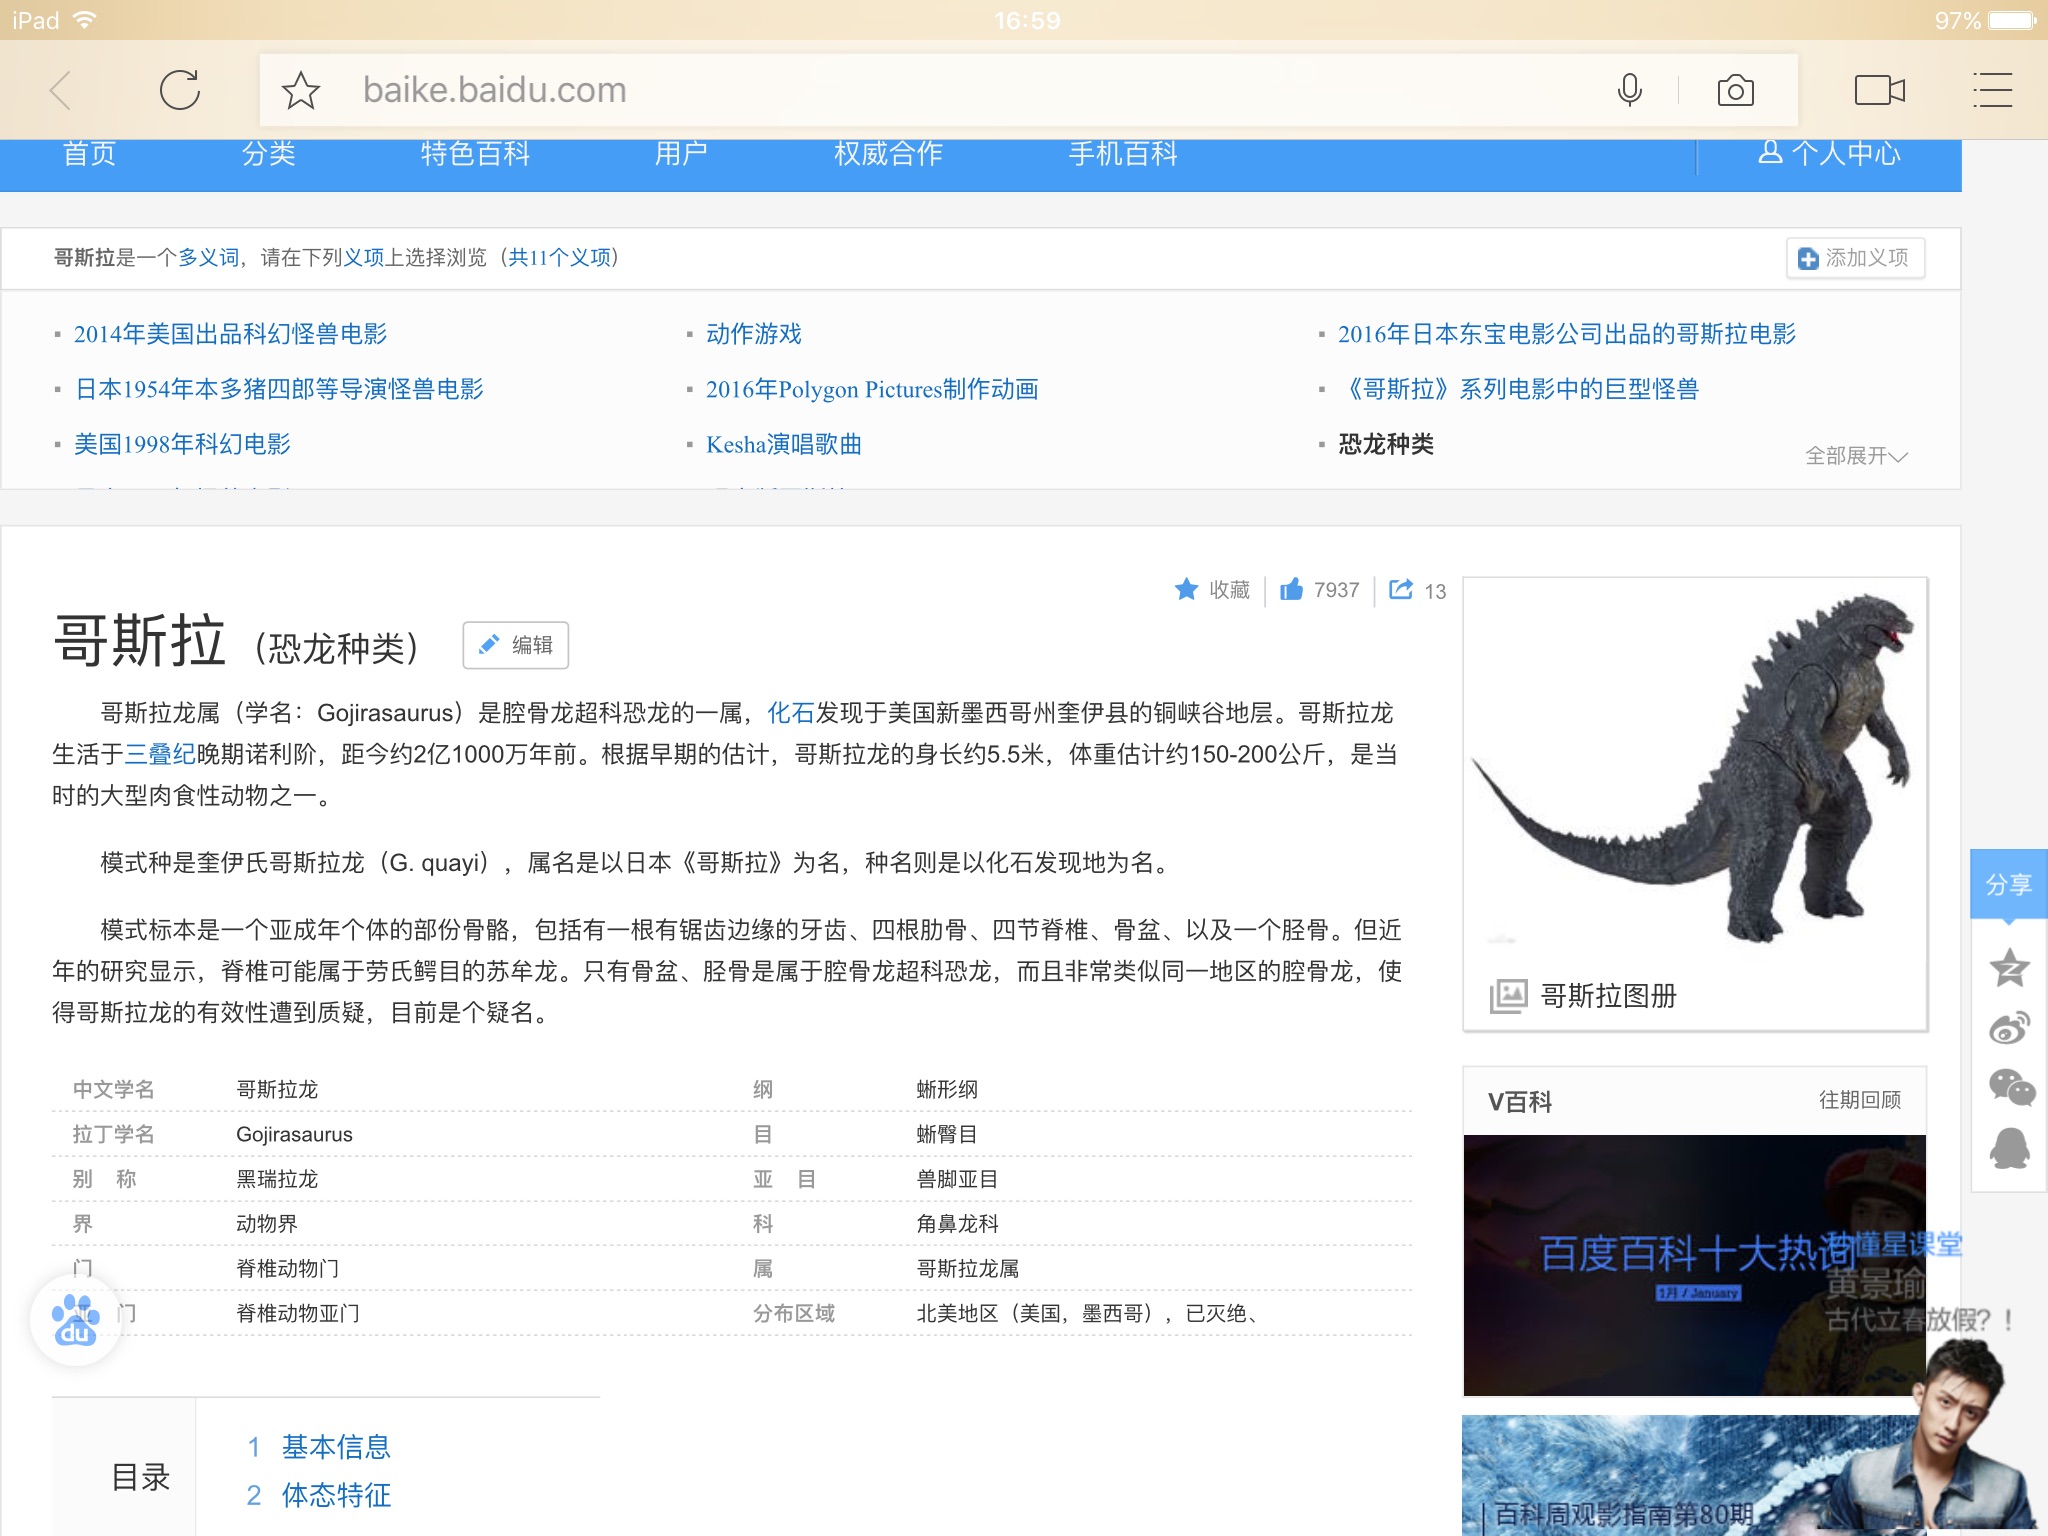Select the 蜥形纲 class value
2048x1536 pixels.
point(947,1089)
